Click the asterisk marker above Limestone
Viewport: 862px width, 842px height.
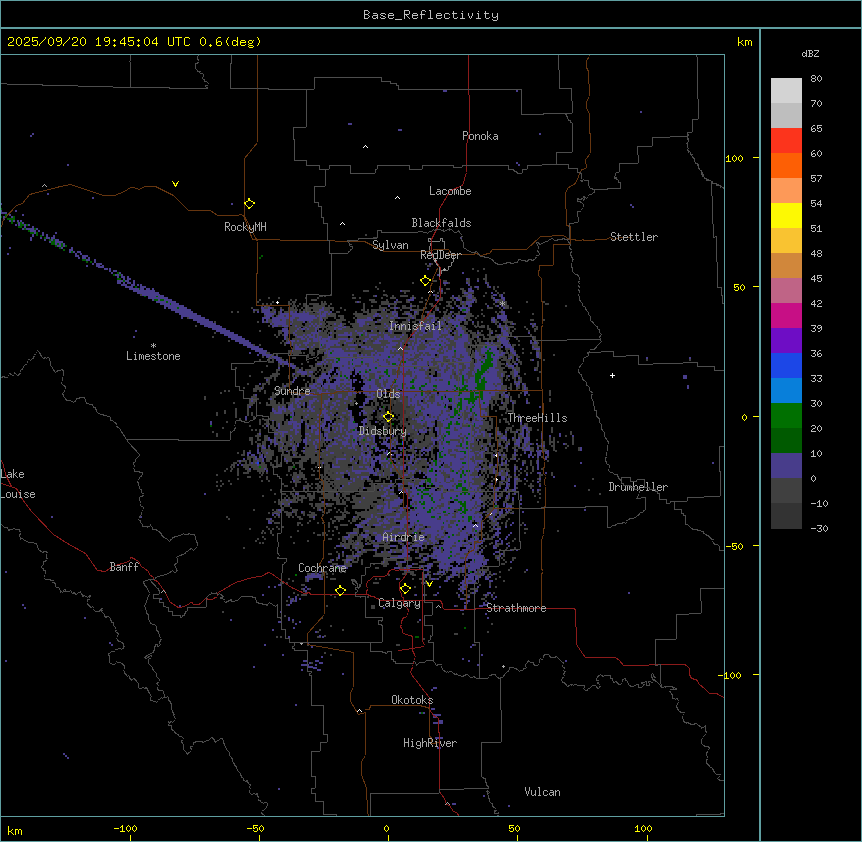coord(153,345)
